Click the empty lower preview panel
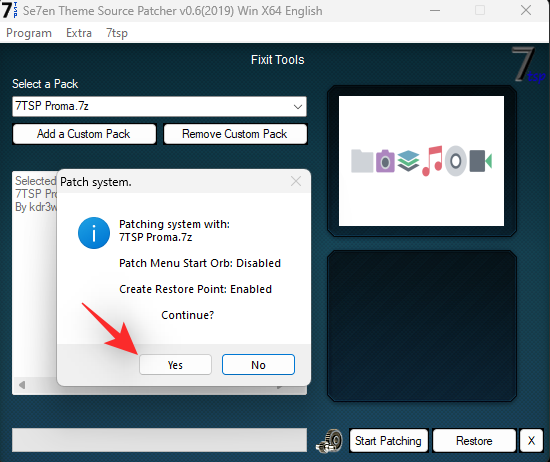Screen dimensions: 550x462 point(422,326)
